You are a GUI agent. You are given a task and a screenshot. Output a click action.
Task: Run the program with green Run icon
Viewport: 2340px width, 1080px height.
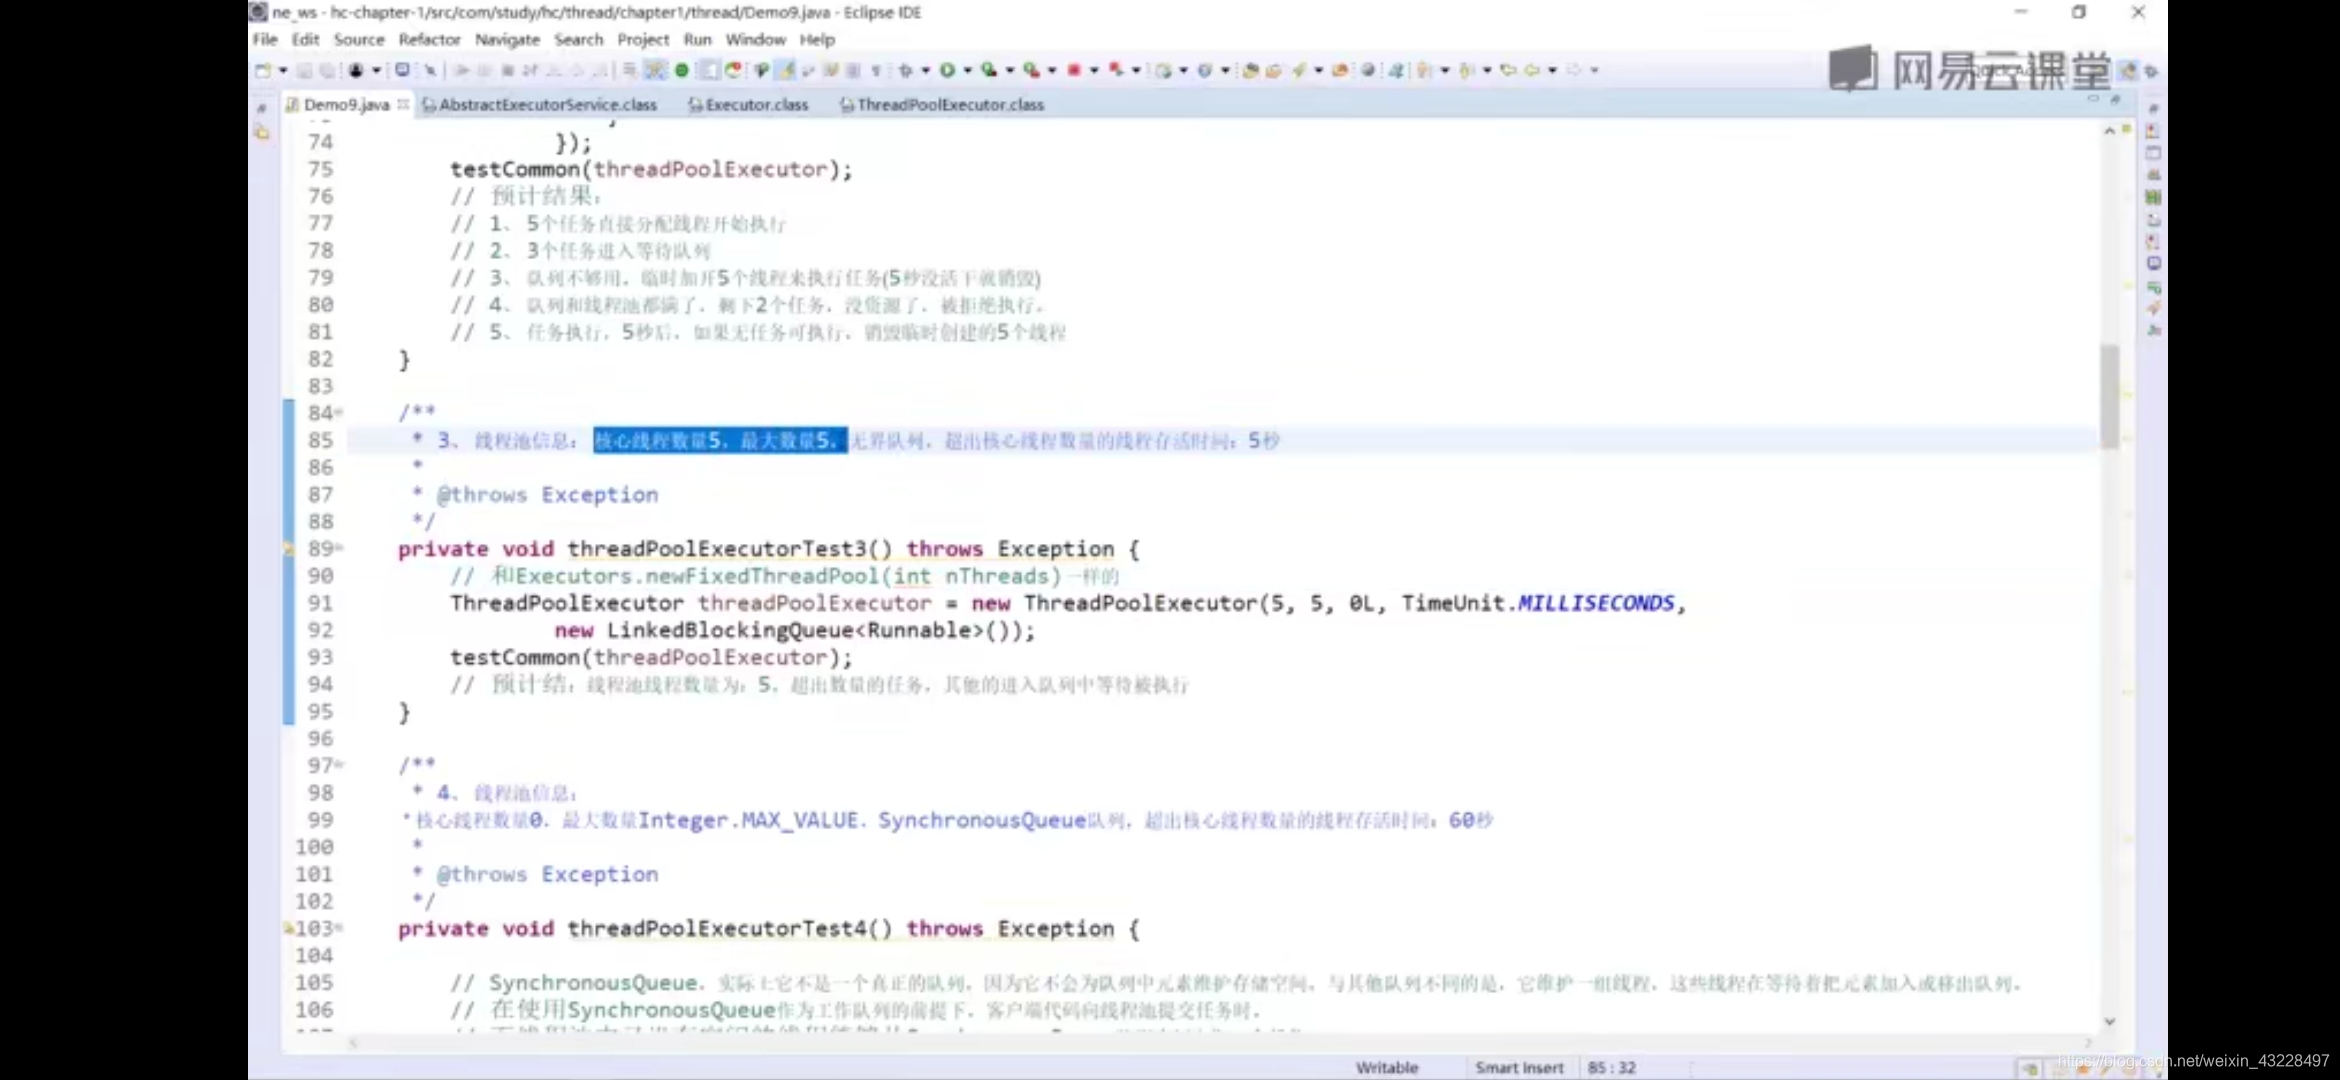(x=947, y=70)
